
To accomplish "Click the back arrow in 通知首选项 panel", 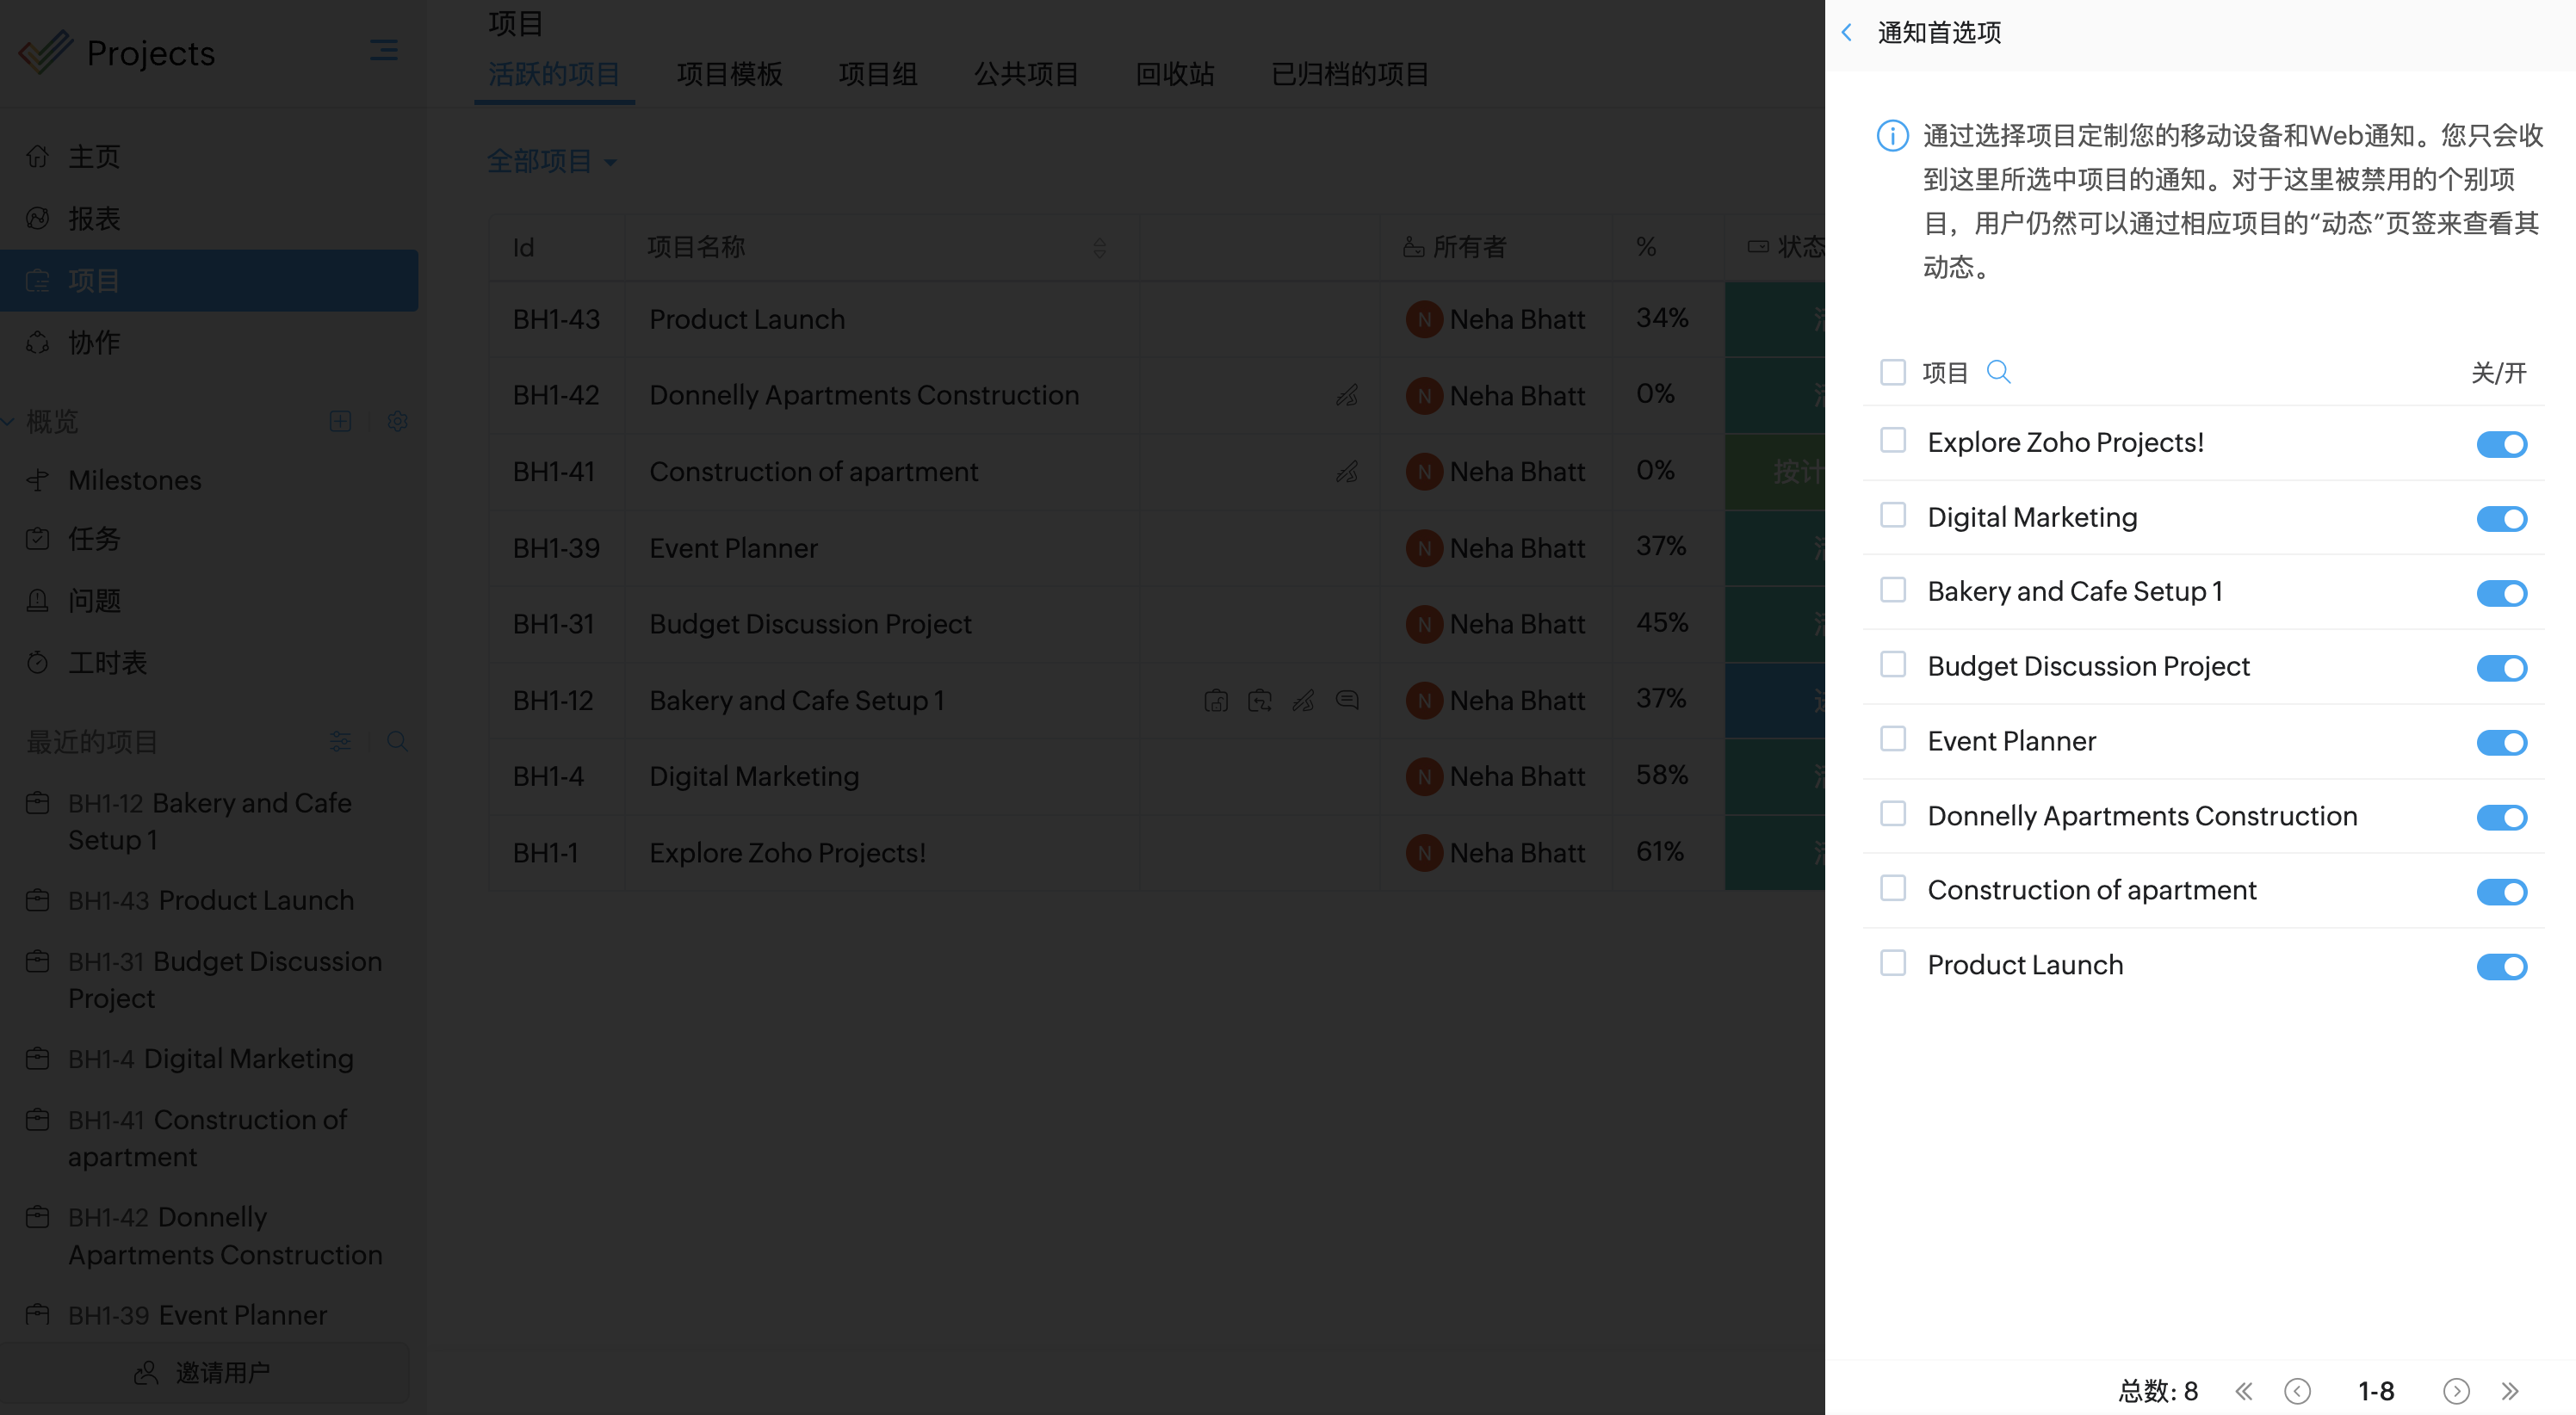I will pos(1847,33).
